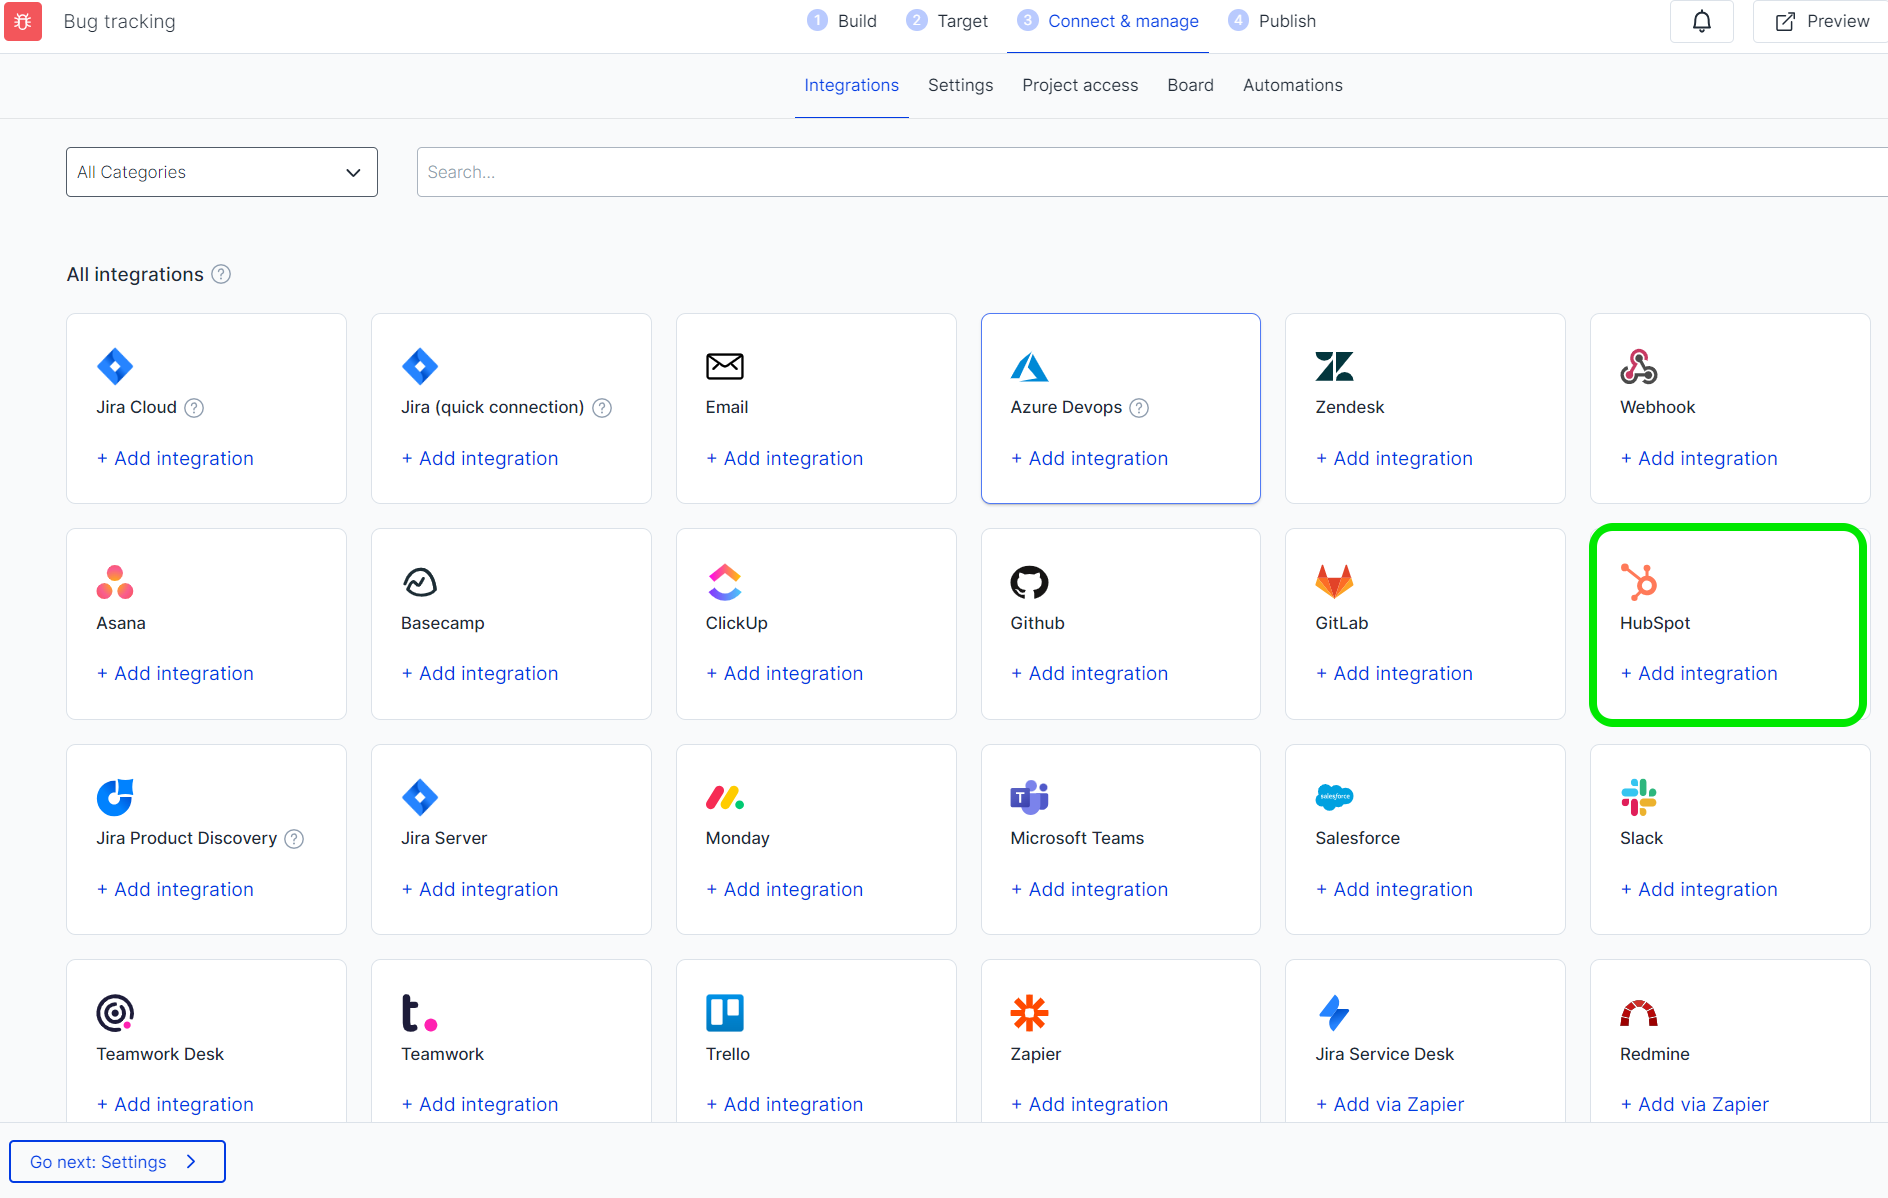The width and height of the screenshot is (1888, 1198).
Task: Click the ClickUp logo icon
Action: [725, 582]
